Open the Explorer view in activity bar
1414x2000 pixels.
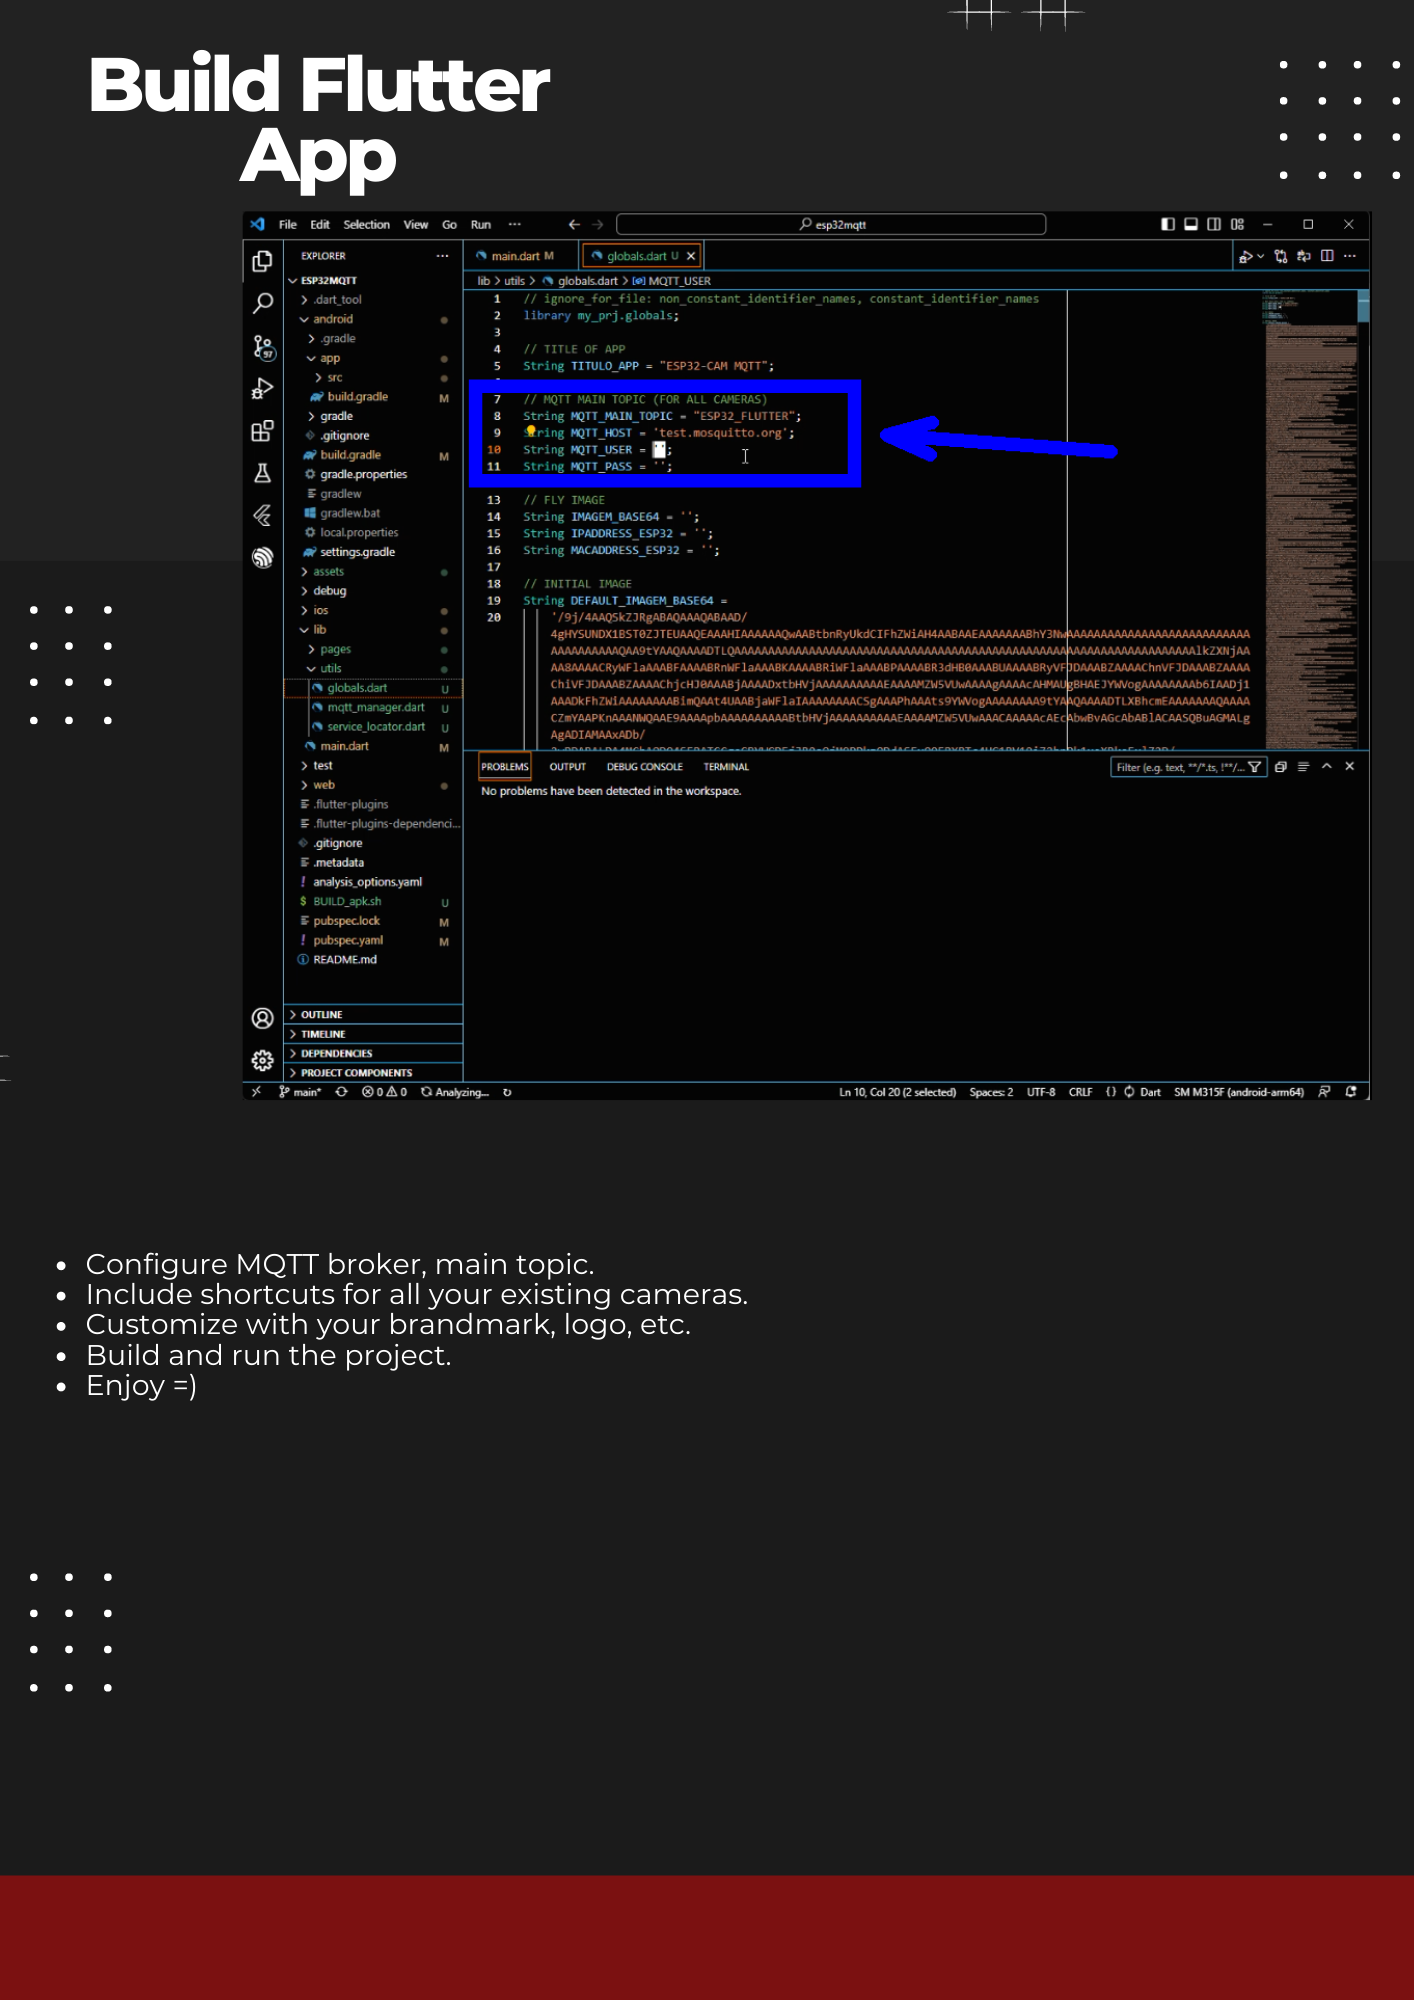click(x=262, y=262)
